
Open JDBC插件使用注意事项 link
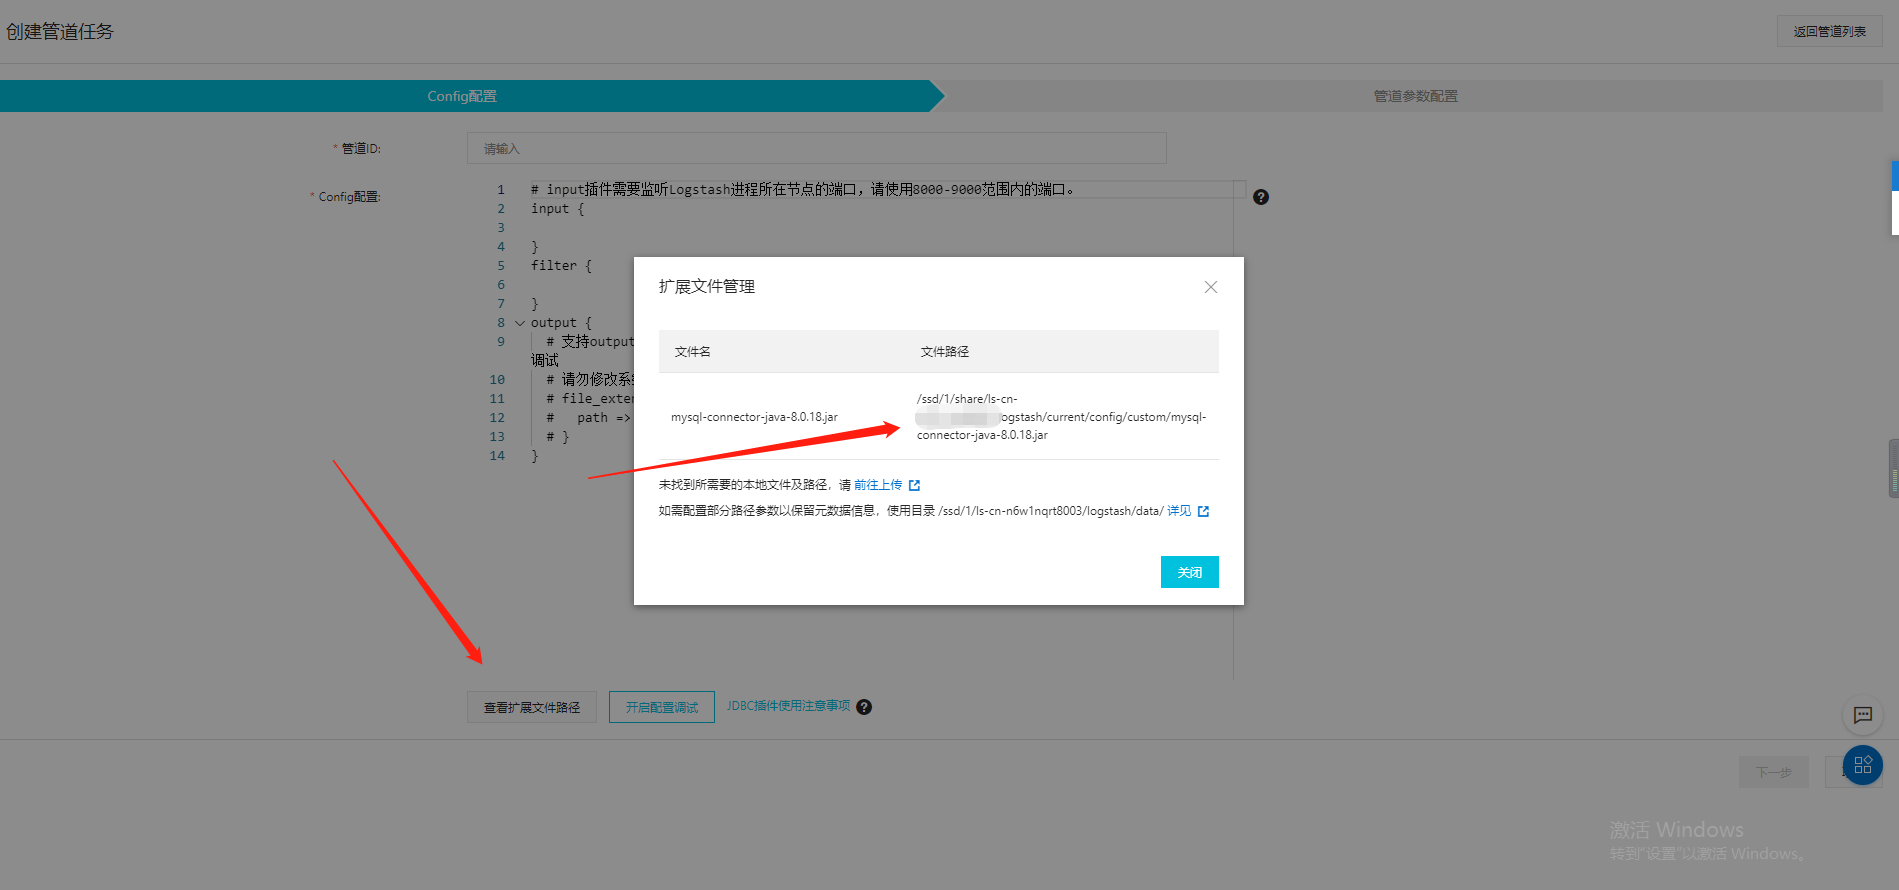788,706
